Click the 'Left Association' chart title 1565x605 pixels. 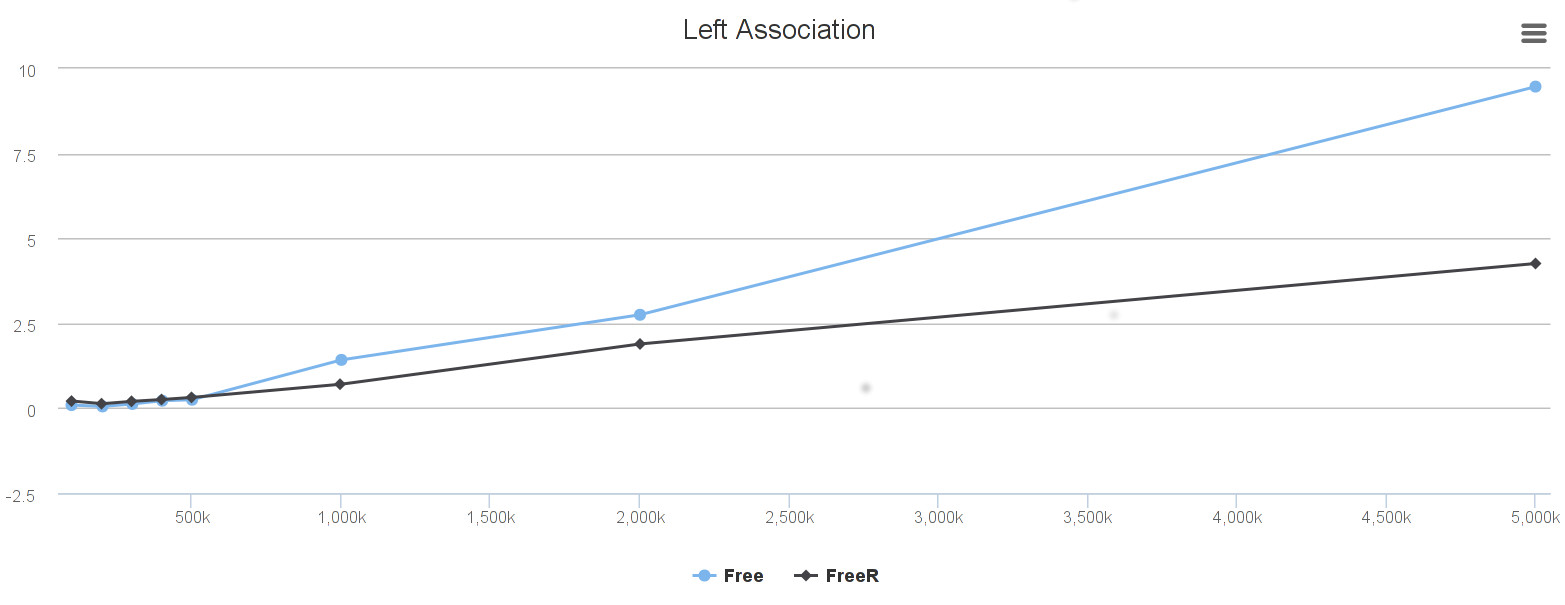pyautogui.click(x=779, y=30)
